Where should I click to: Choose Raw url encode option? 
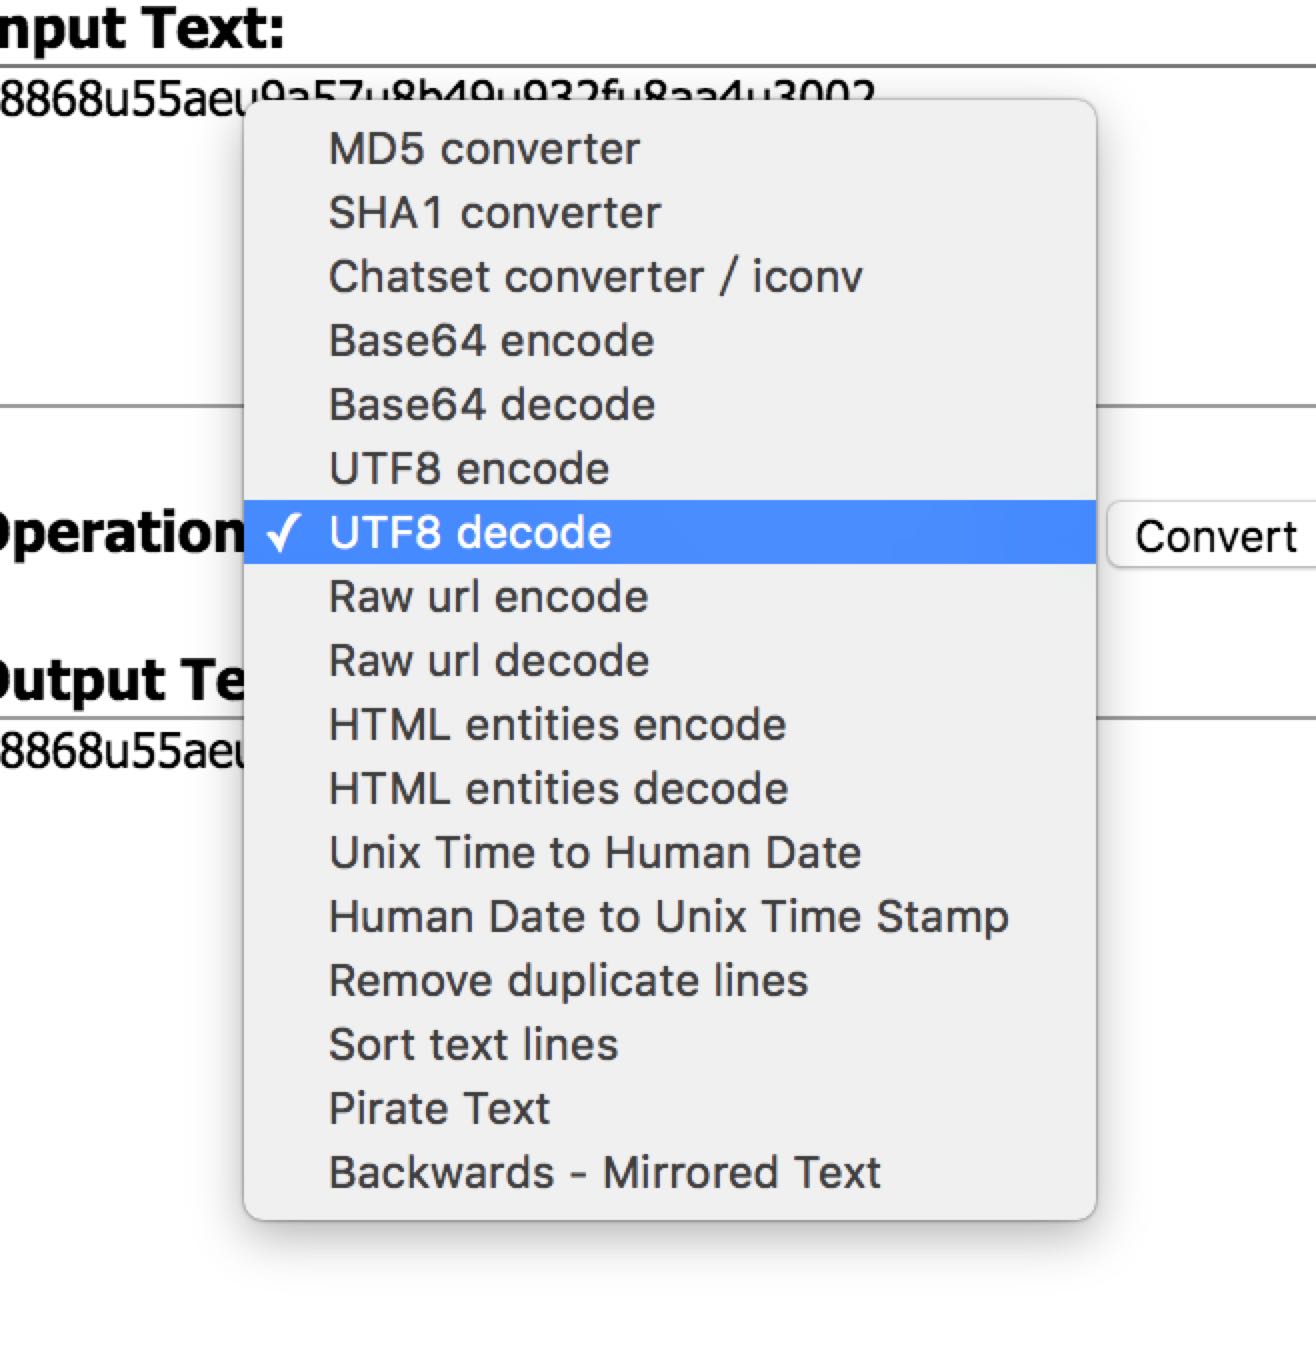point(489,597)
